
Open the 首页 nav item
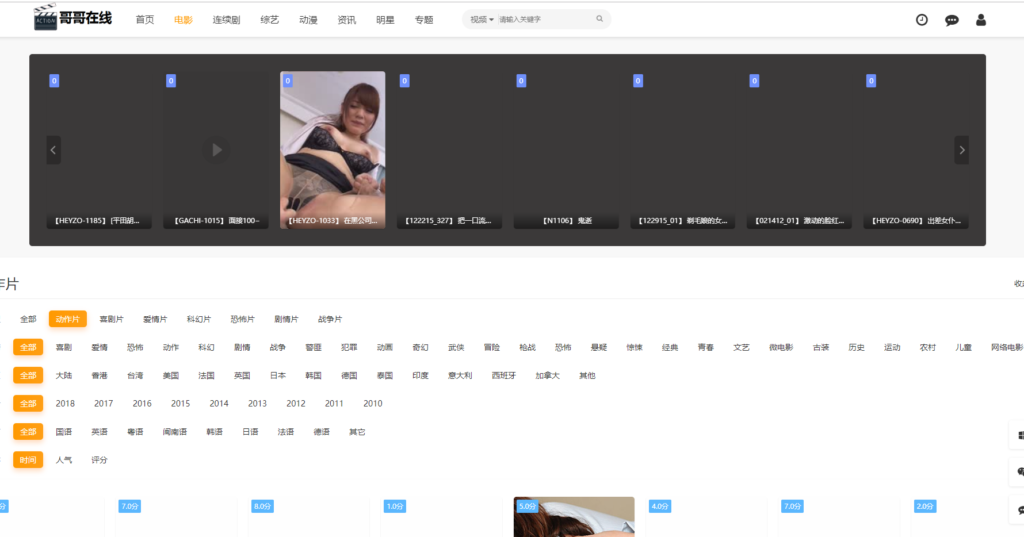(x=145, y=19)
